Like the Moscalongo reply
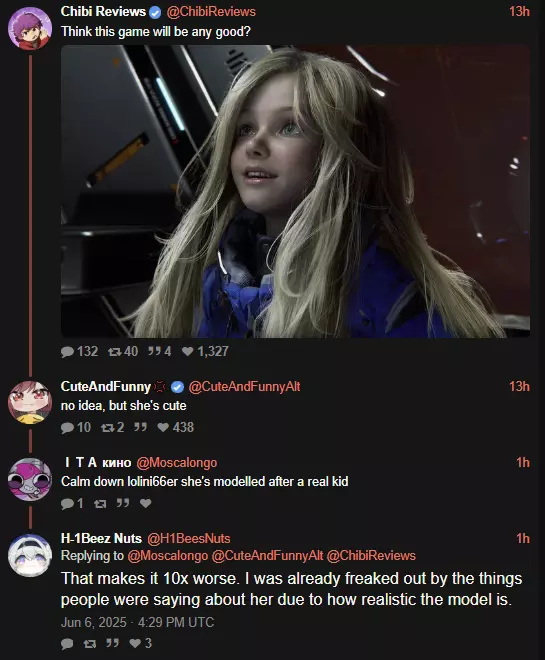Image resolution: width=545 pixels, height=660 pixels. [146, 503]
